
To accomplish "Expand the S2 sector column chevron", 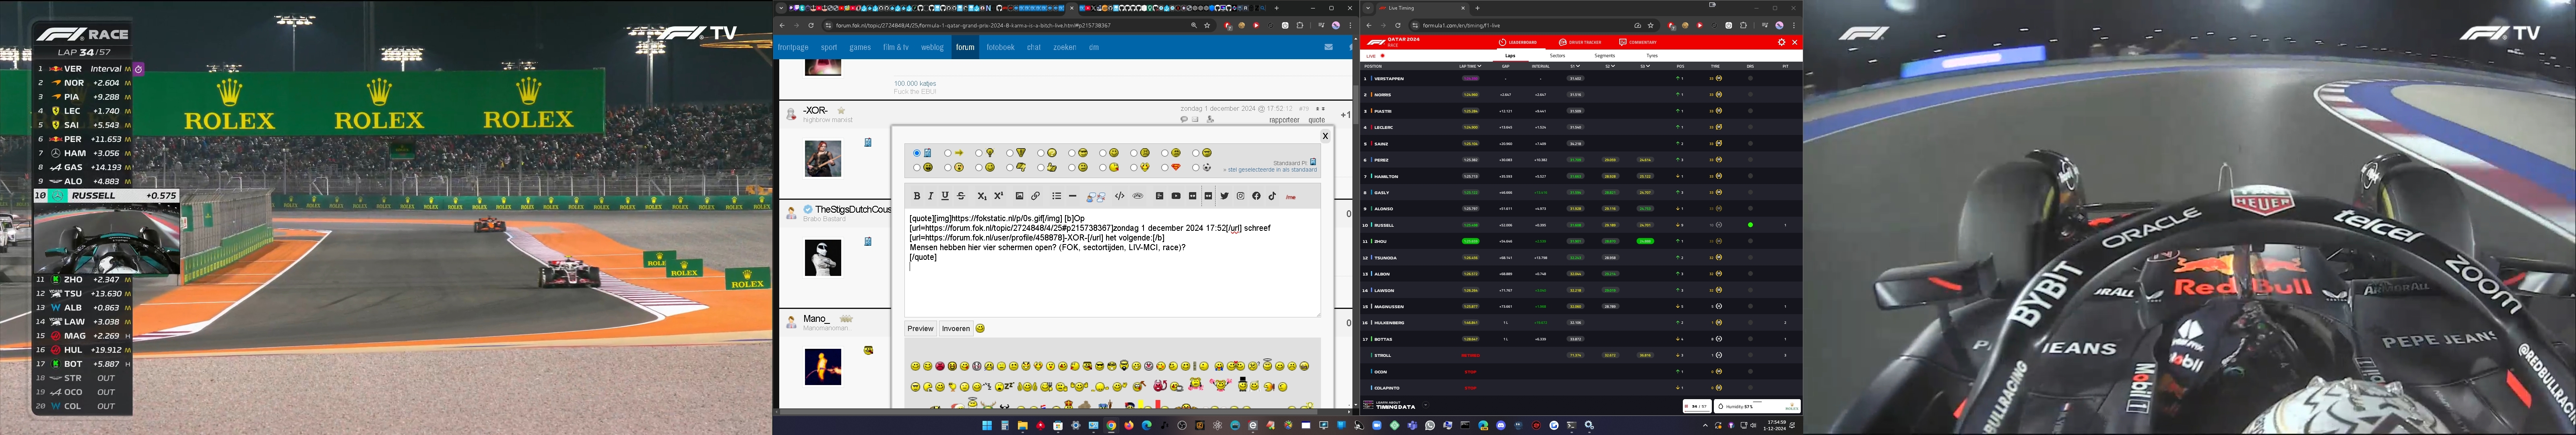I will (1613, 66).
